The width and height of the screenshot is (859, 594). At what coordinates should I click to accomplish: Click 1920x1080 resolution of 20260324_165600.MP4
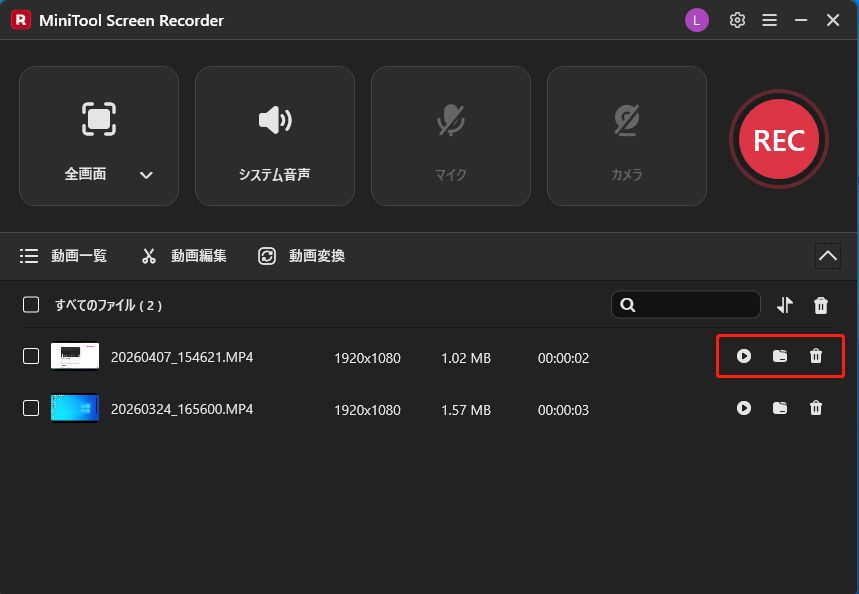368,410
